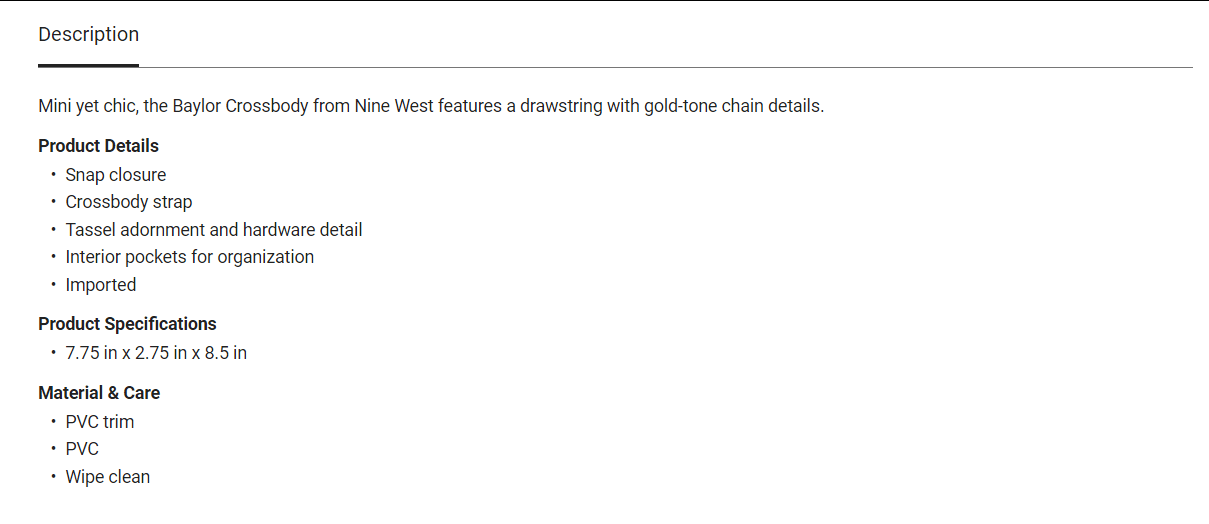Viewport: 1209px width, 524px height.
Task: Click "Tassel adornment and hardware detail" line
Action: click(x=214, y=230)
